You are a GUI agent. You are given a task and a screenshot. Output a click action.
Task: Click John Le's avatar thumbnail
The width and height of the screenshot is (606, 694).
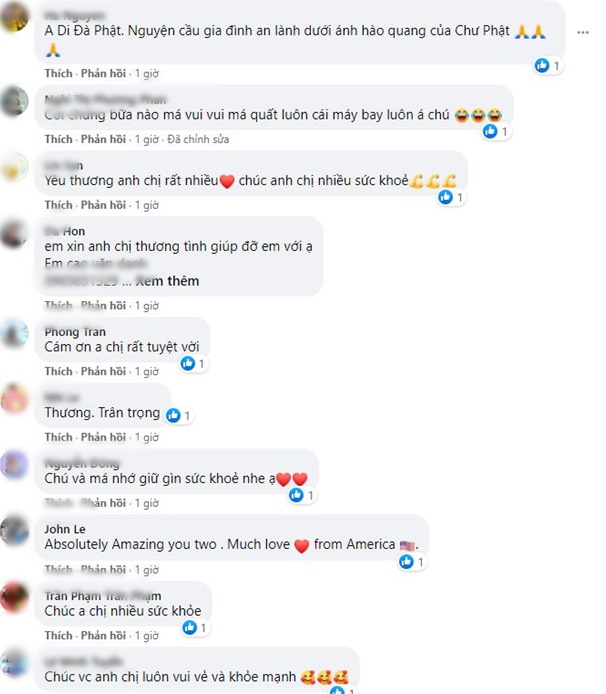pyautogui.click(x=15, y=530)
